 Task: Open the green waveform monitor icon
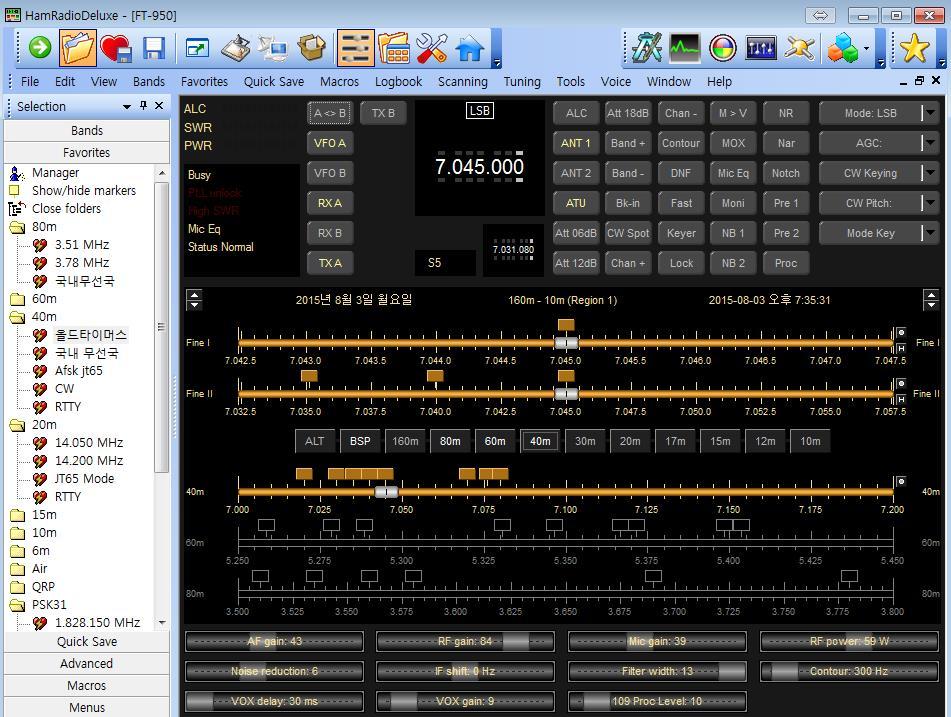tap(685, 47)
